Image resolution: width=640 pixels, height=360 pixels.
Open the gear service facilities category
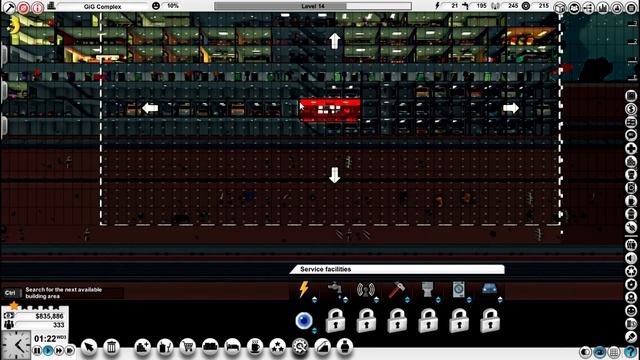pos(300,347)
